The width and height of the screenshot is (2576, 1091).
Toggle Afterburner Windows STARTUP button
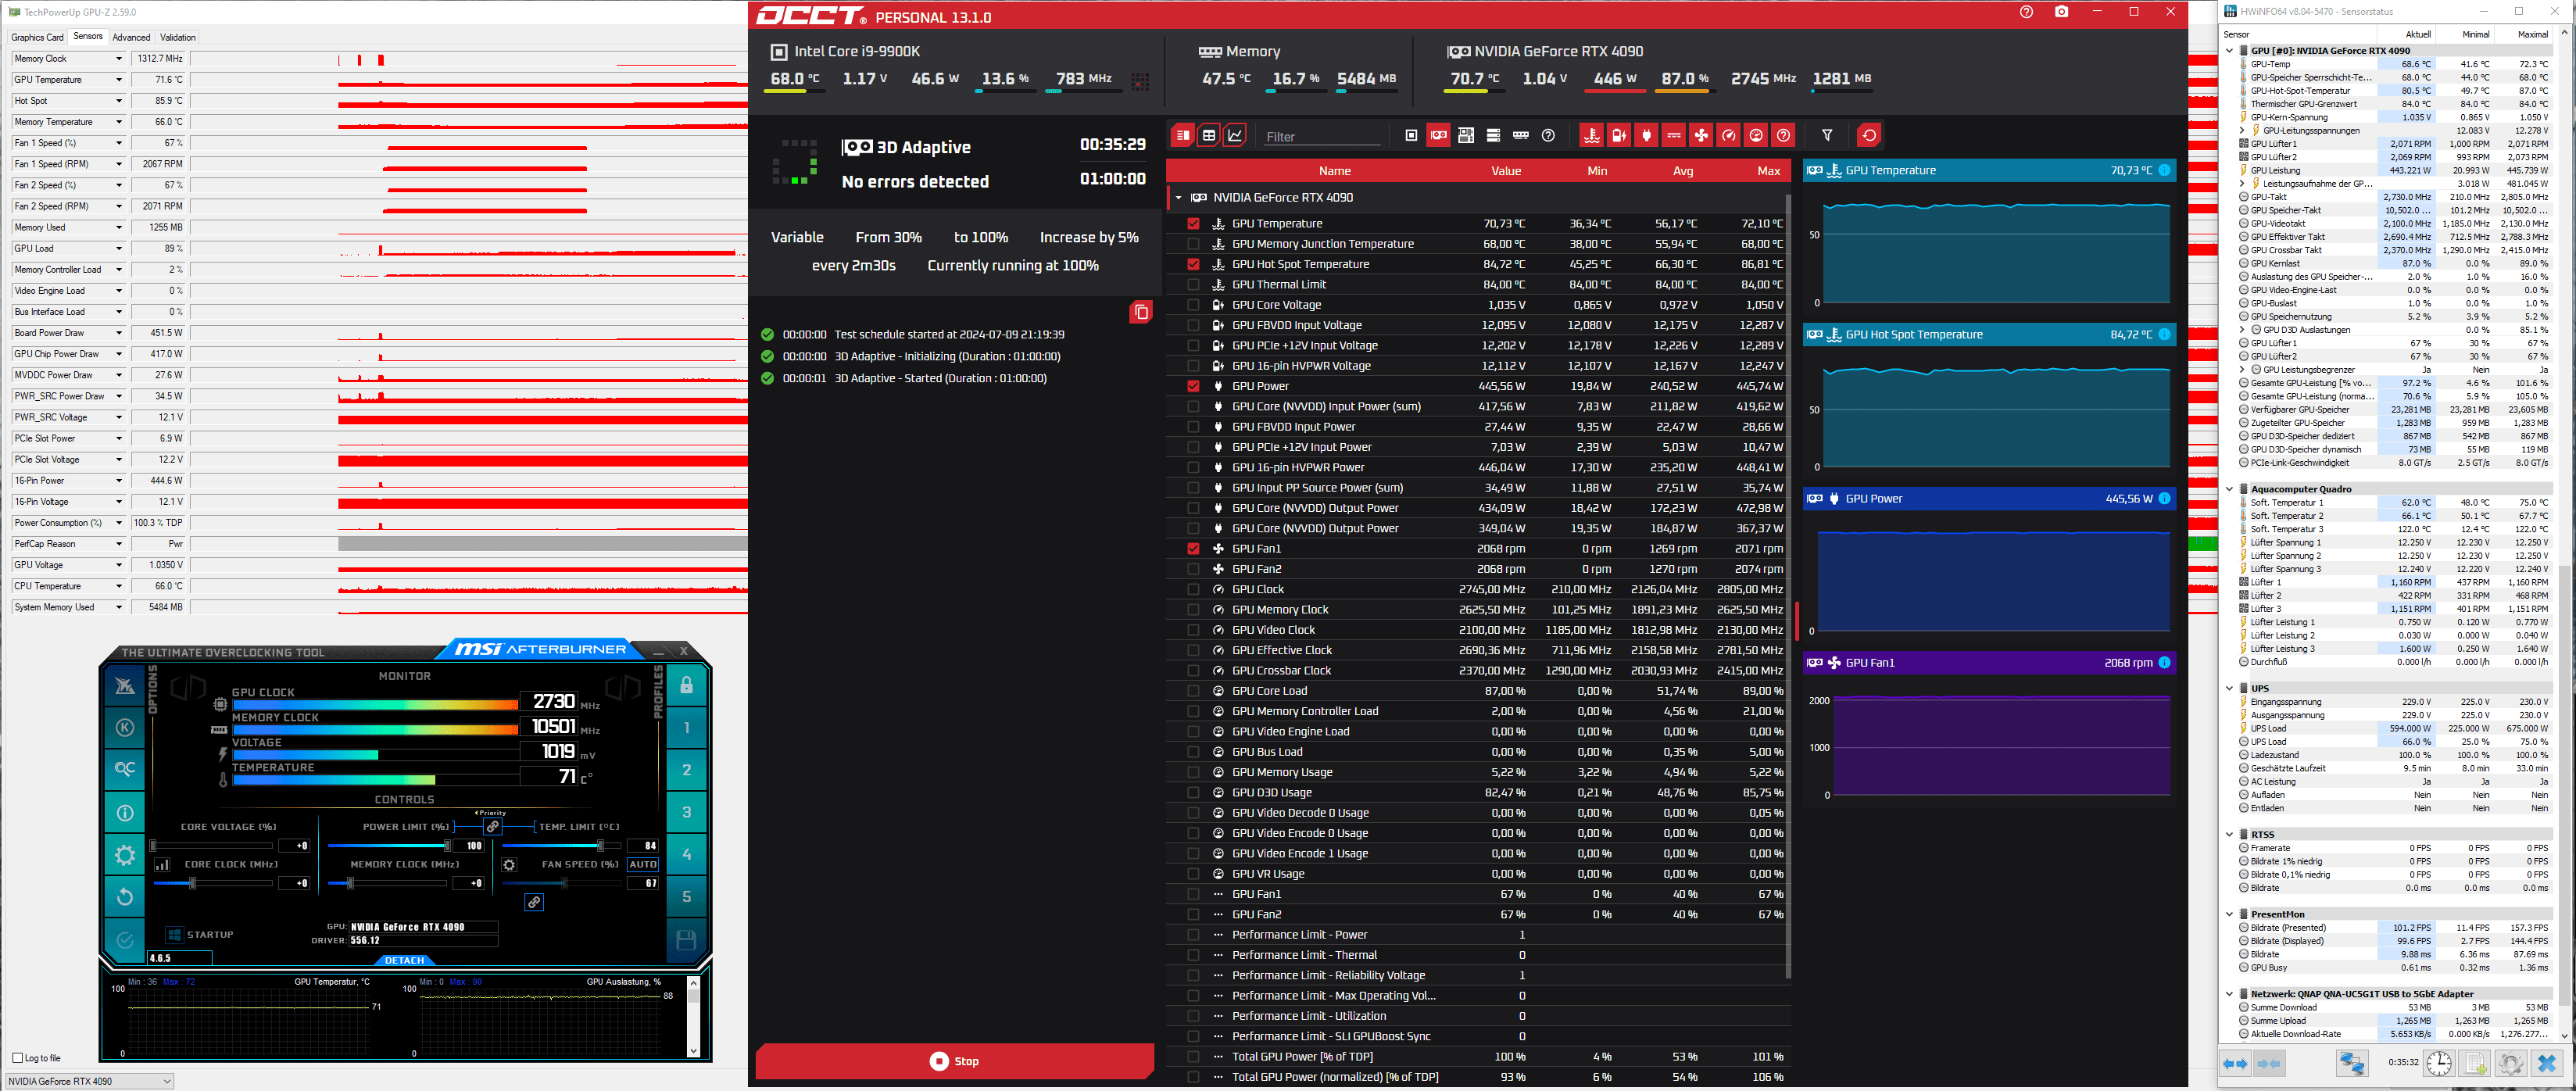[200, 935]
